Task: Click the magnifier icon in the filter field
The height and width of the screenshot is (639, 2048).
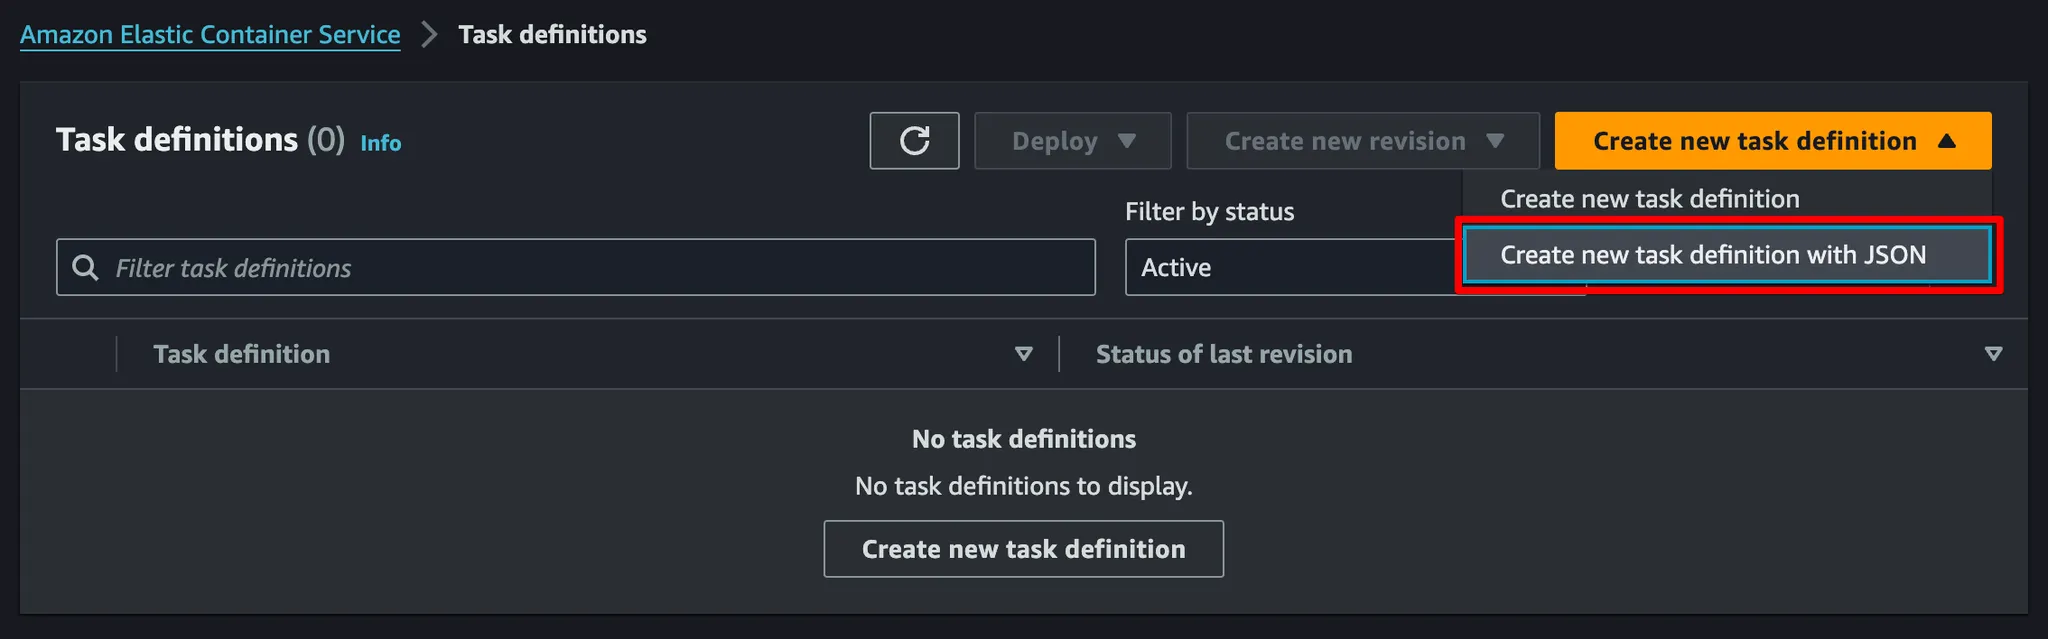Action: pyautogui.click(x=86, y=268)
